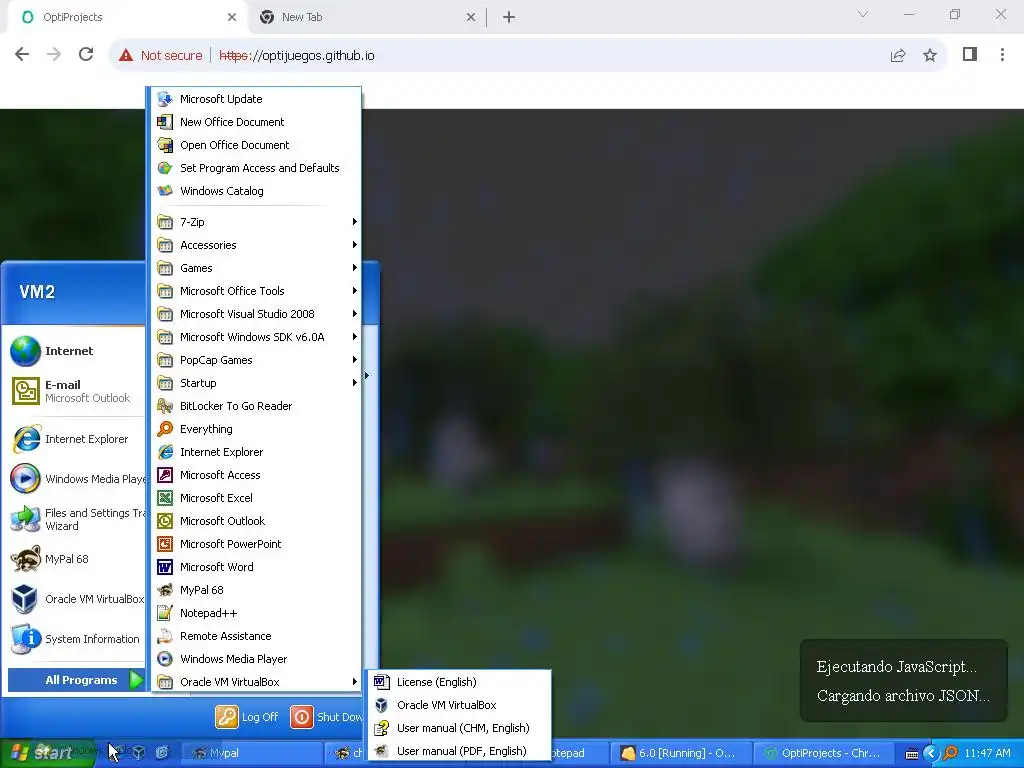Open Set Program Access and Defaults
The image size is (1024, 768).
(x=256, y=168)
